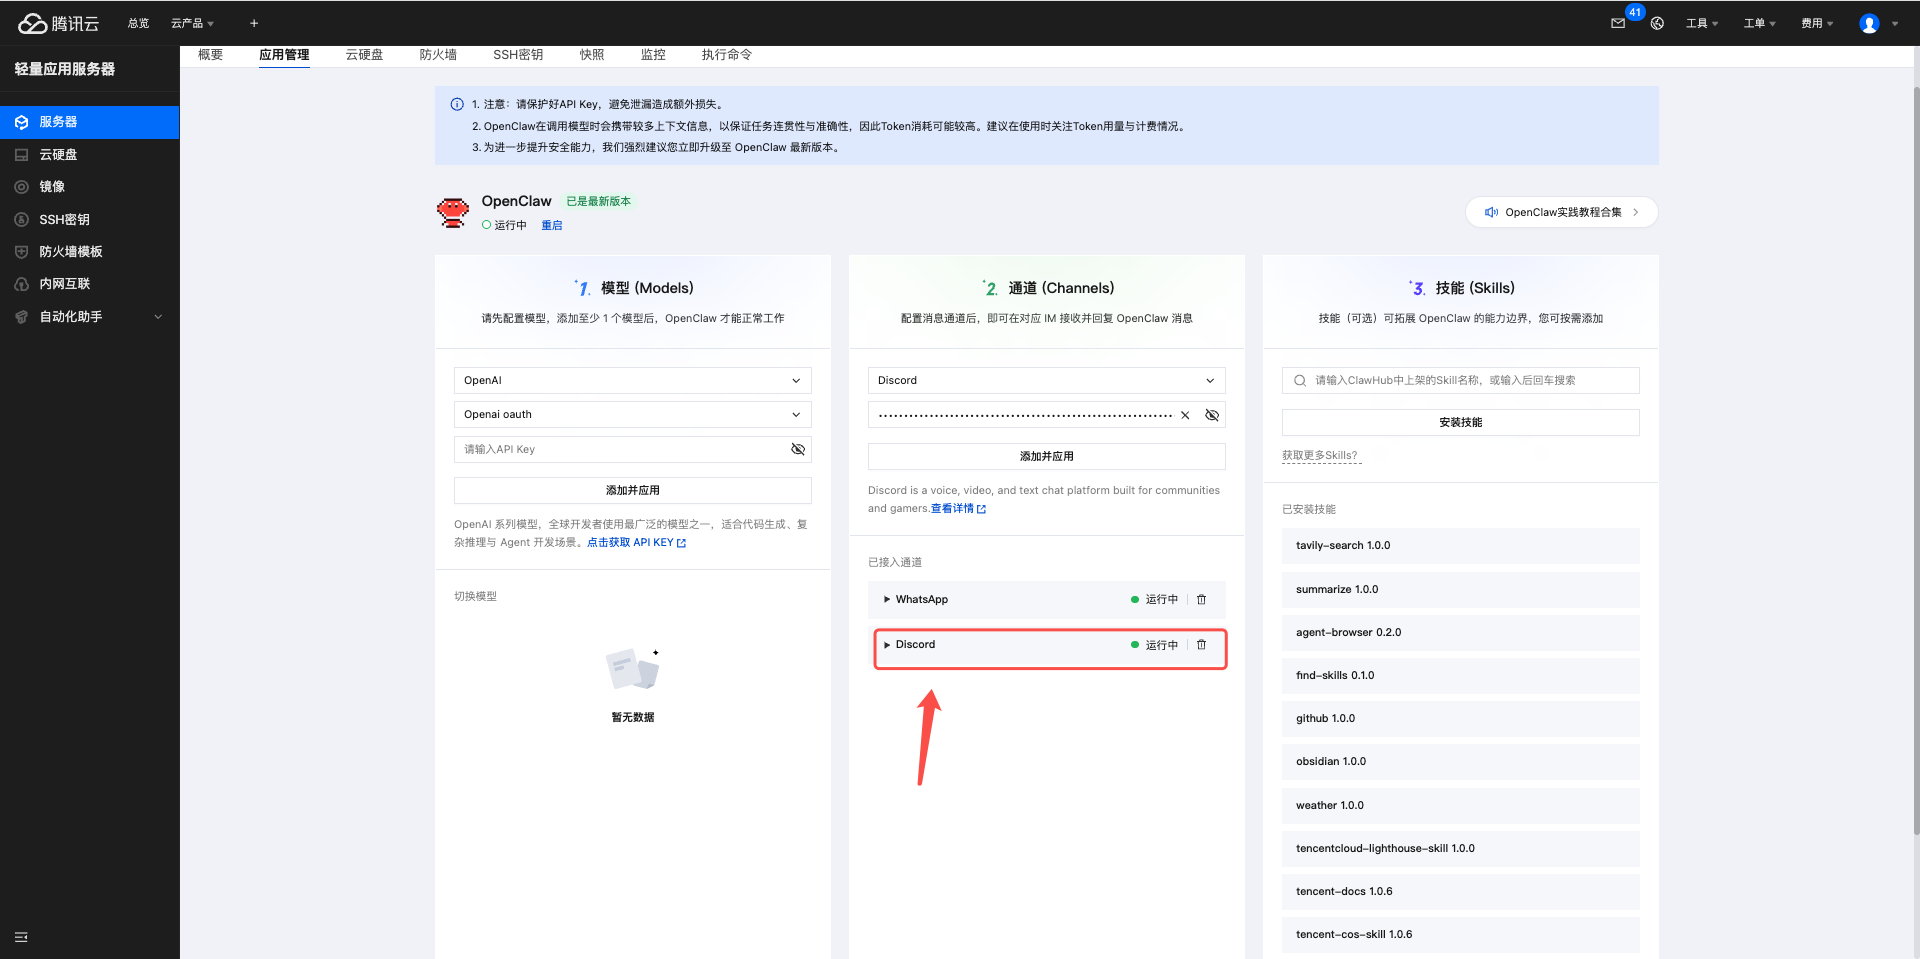Click the API Key input field
The height and width of the screenshot is (959, 1920).
pyautogui.click(x=620, y=449)
